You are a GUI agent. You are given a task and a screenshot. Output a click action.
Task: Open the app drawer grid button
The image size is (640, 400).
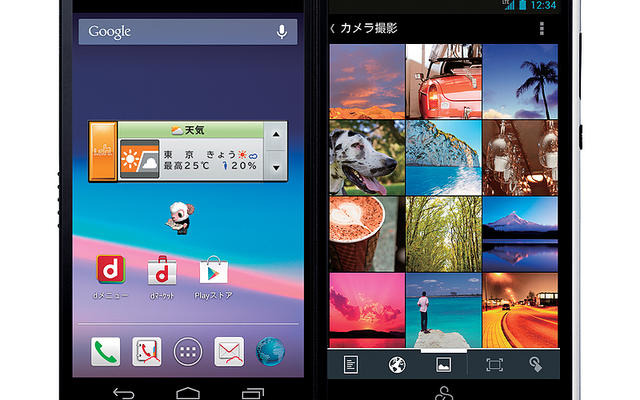point(188,351)
